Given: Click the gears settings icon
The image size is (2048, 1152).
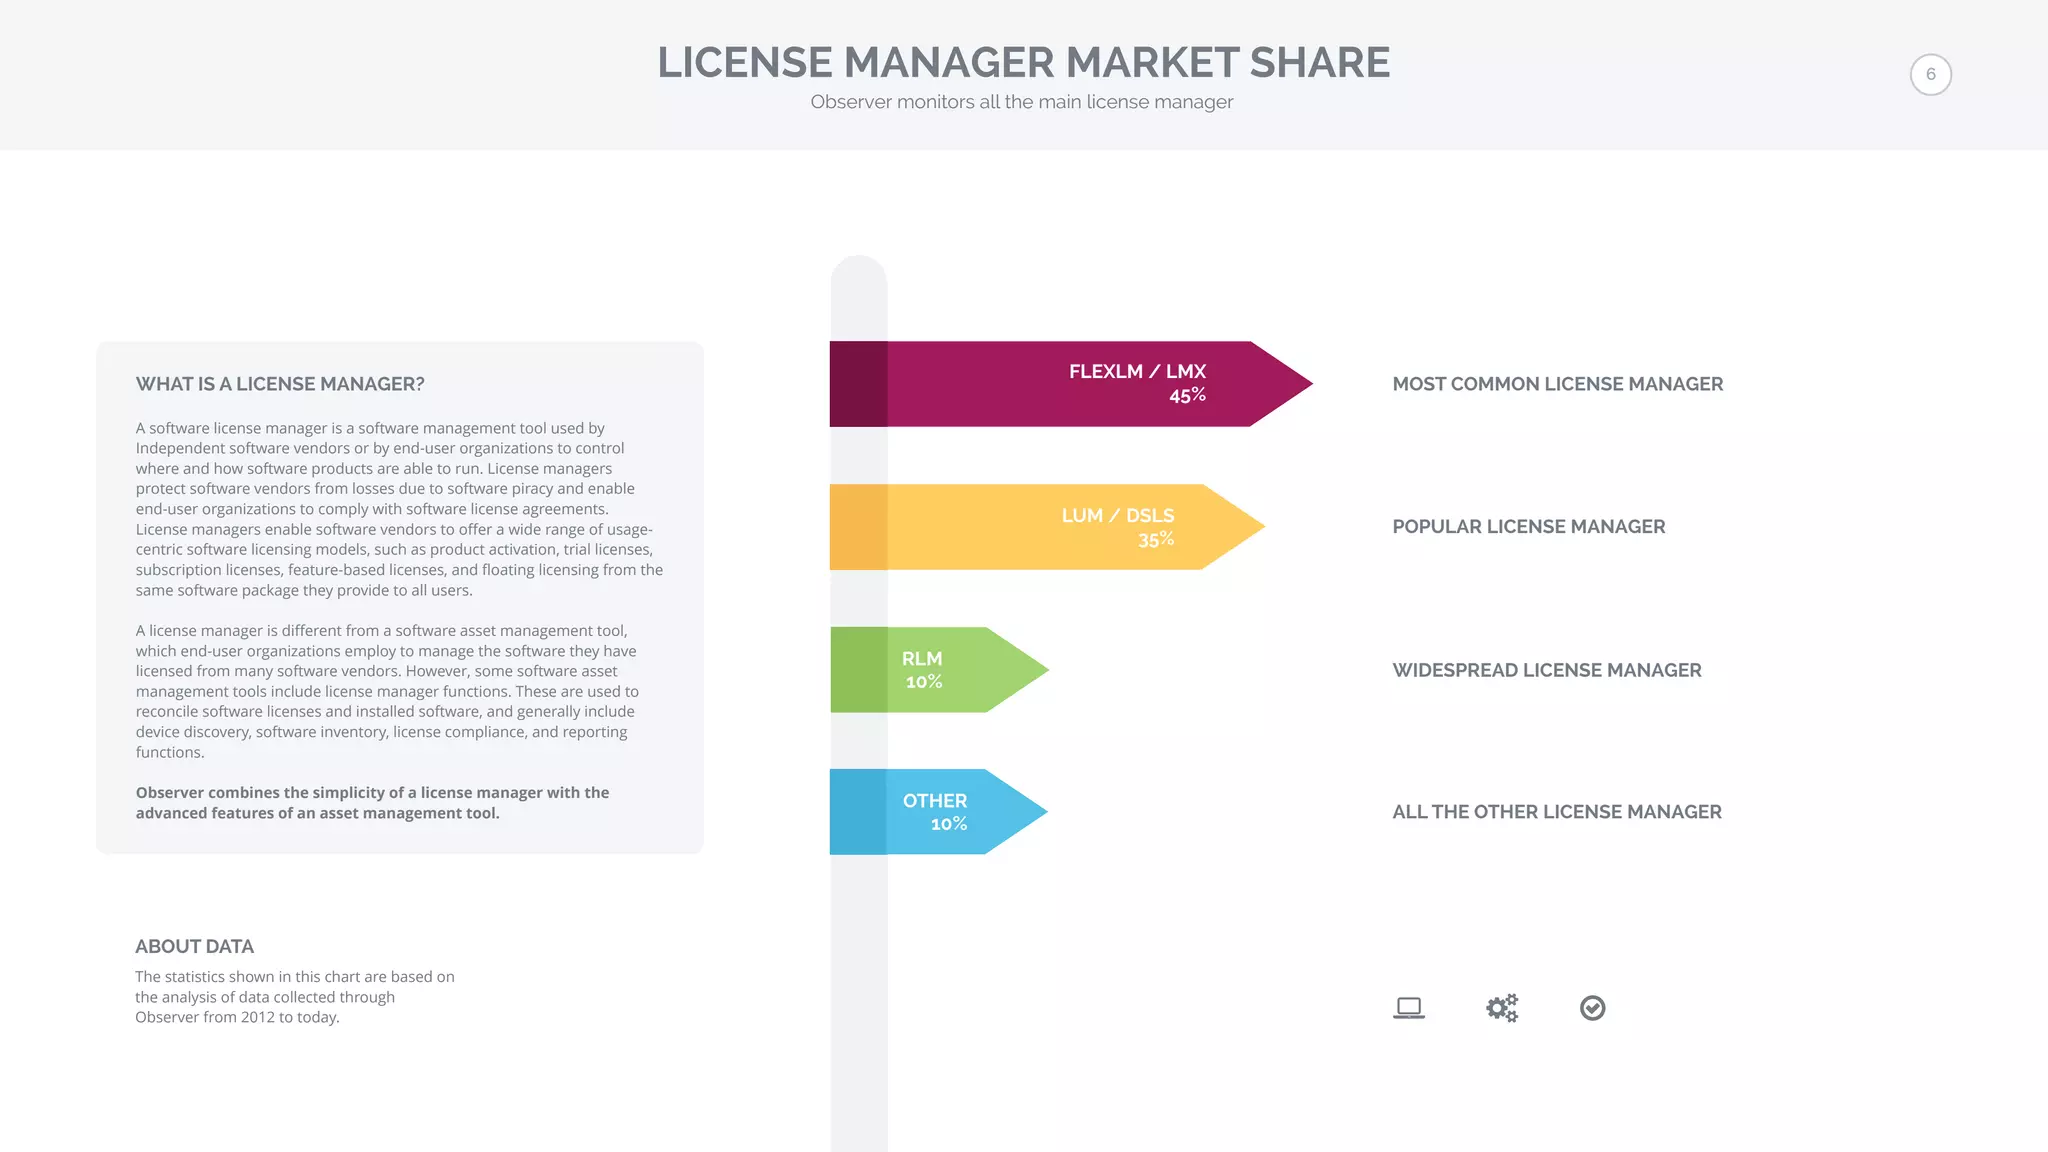Looking at the screenshot, I should [1501, 1008].
